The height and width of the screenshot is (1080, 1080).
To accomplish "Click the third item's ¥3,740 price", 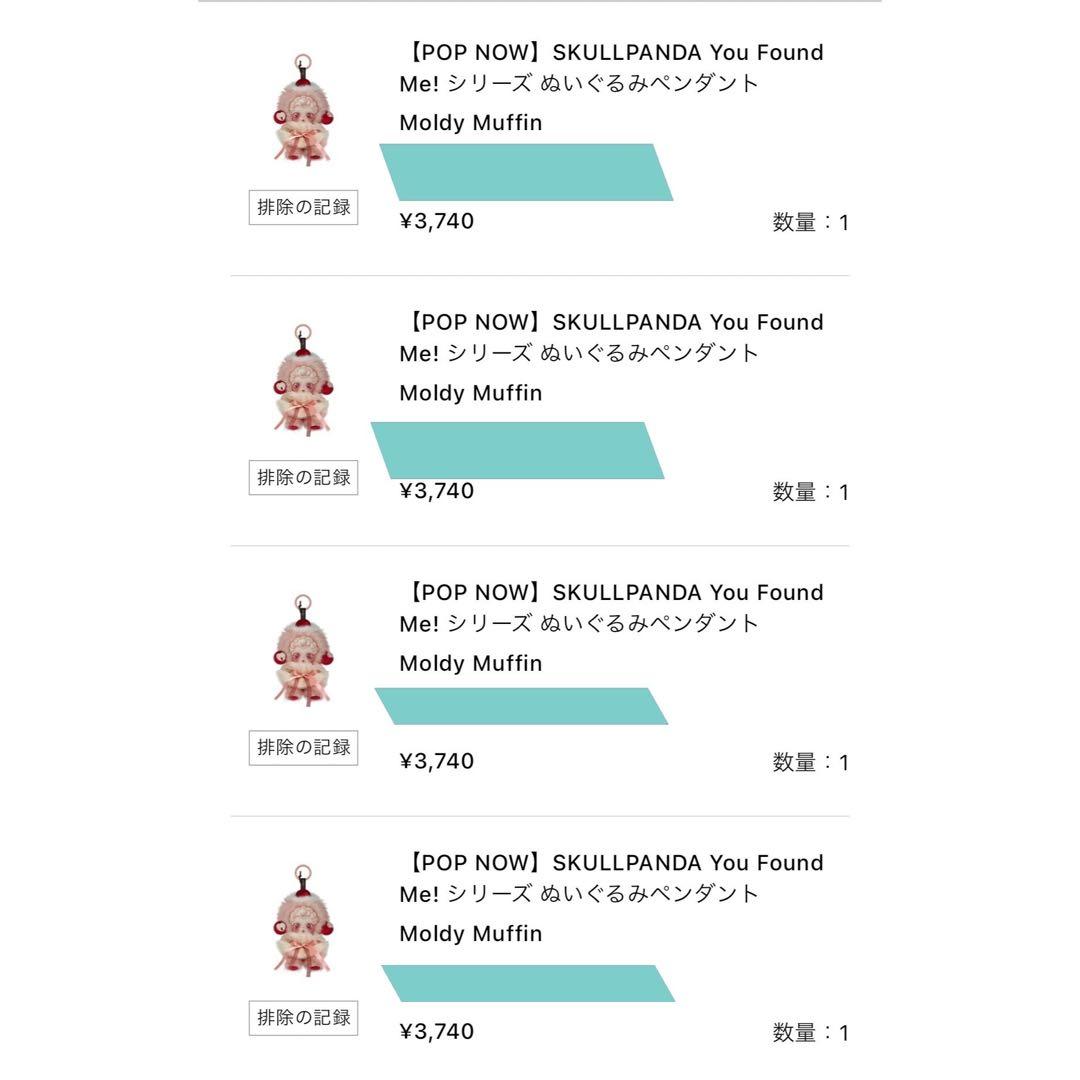I will click(x=437, y=761).
